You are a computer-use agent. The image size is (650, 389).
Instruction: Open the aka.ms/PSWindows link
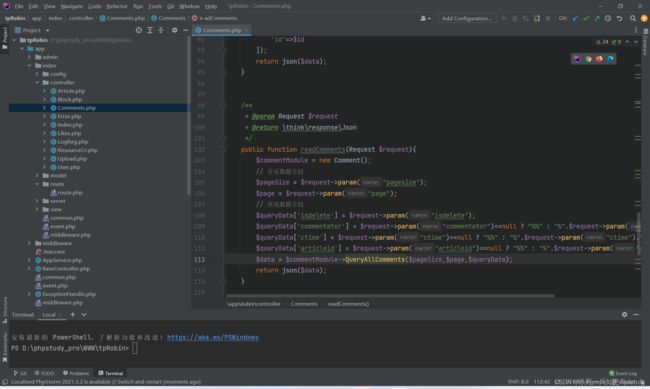pyautogui.click(x=213, y=338)
